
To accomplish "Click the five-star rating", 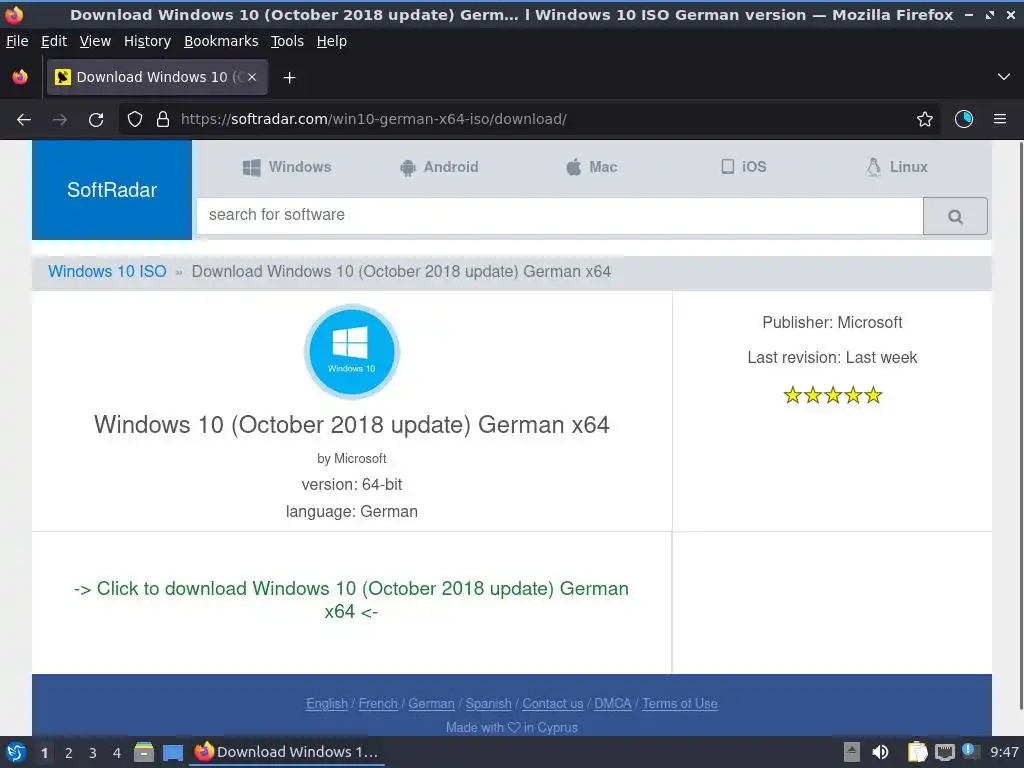I will 833,395.
